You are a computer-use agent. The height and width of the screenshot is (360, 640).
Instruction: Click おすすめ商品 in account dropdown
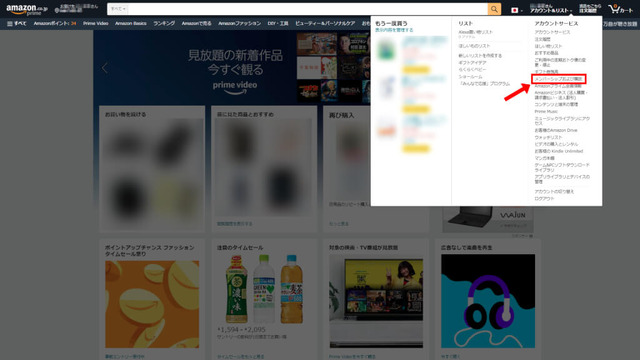pos(546,53)
